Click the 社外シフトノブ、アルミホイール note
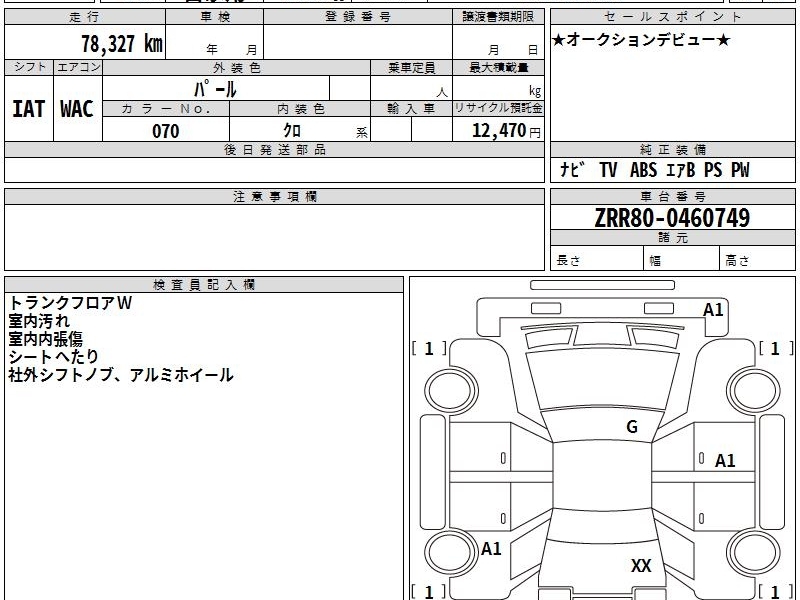Image resolution: width=800 pixels, height=600 pixels. tap(121, 375)
